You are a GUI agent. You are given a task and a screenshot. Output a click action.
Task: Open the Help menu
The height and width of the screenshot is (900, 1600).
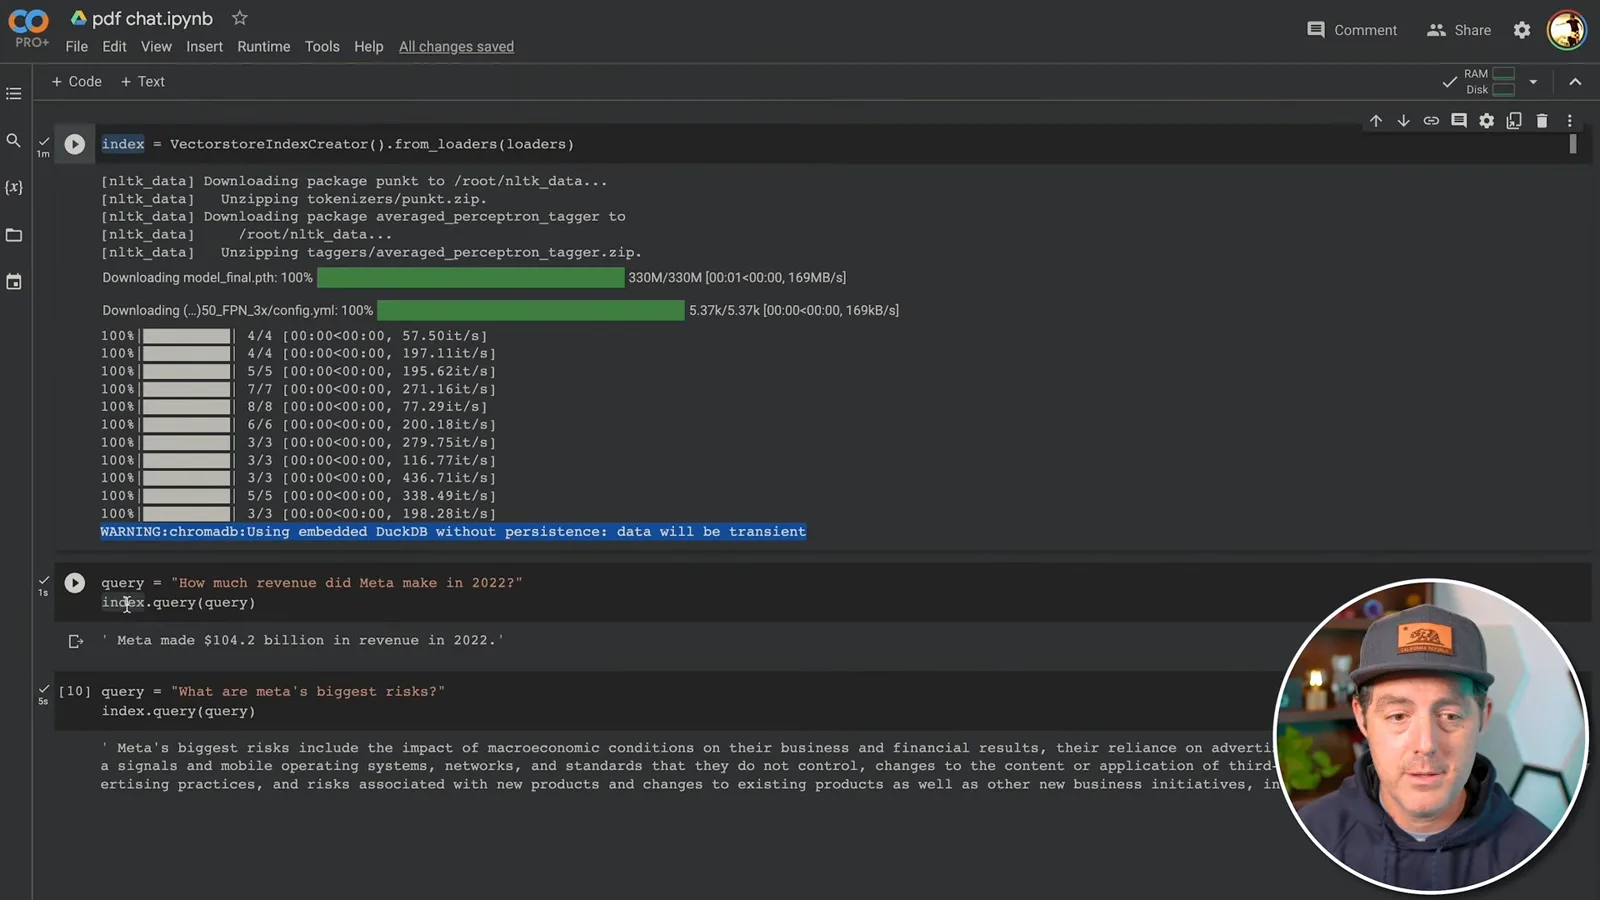tap(369, 47)
